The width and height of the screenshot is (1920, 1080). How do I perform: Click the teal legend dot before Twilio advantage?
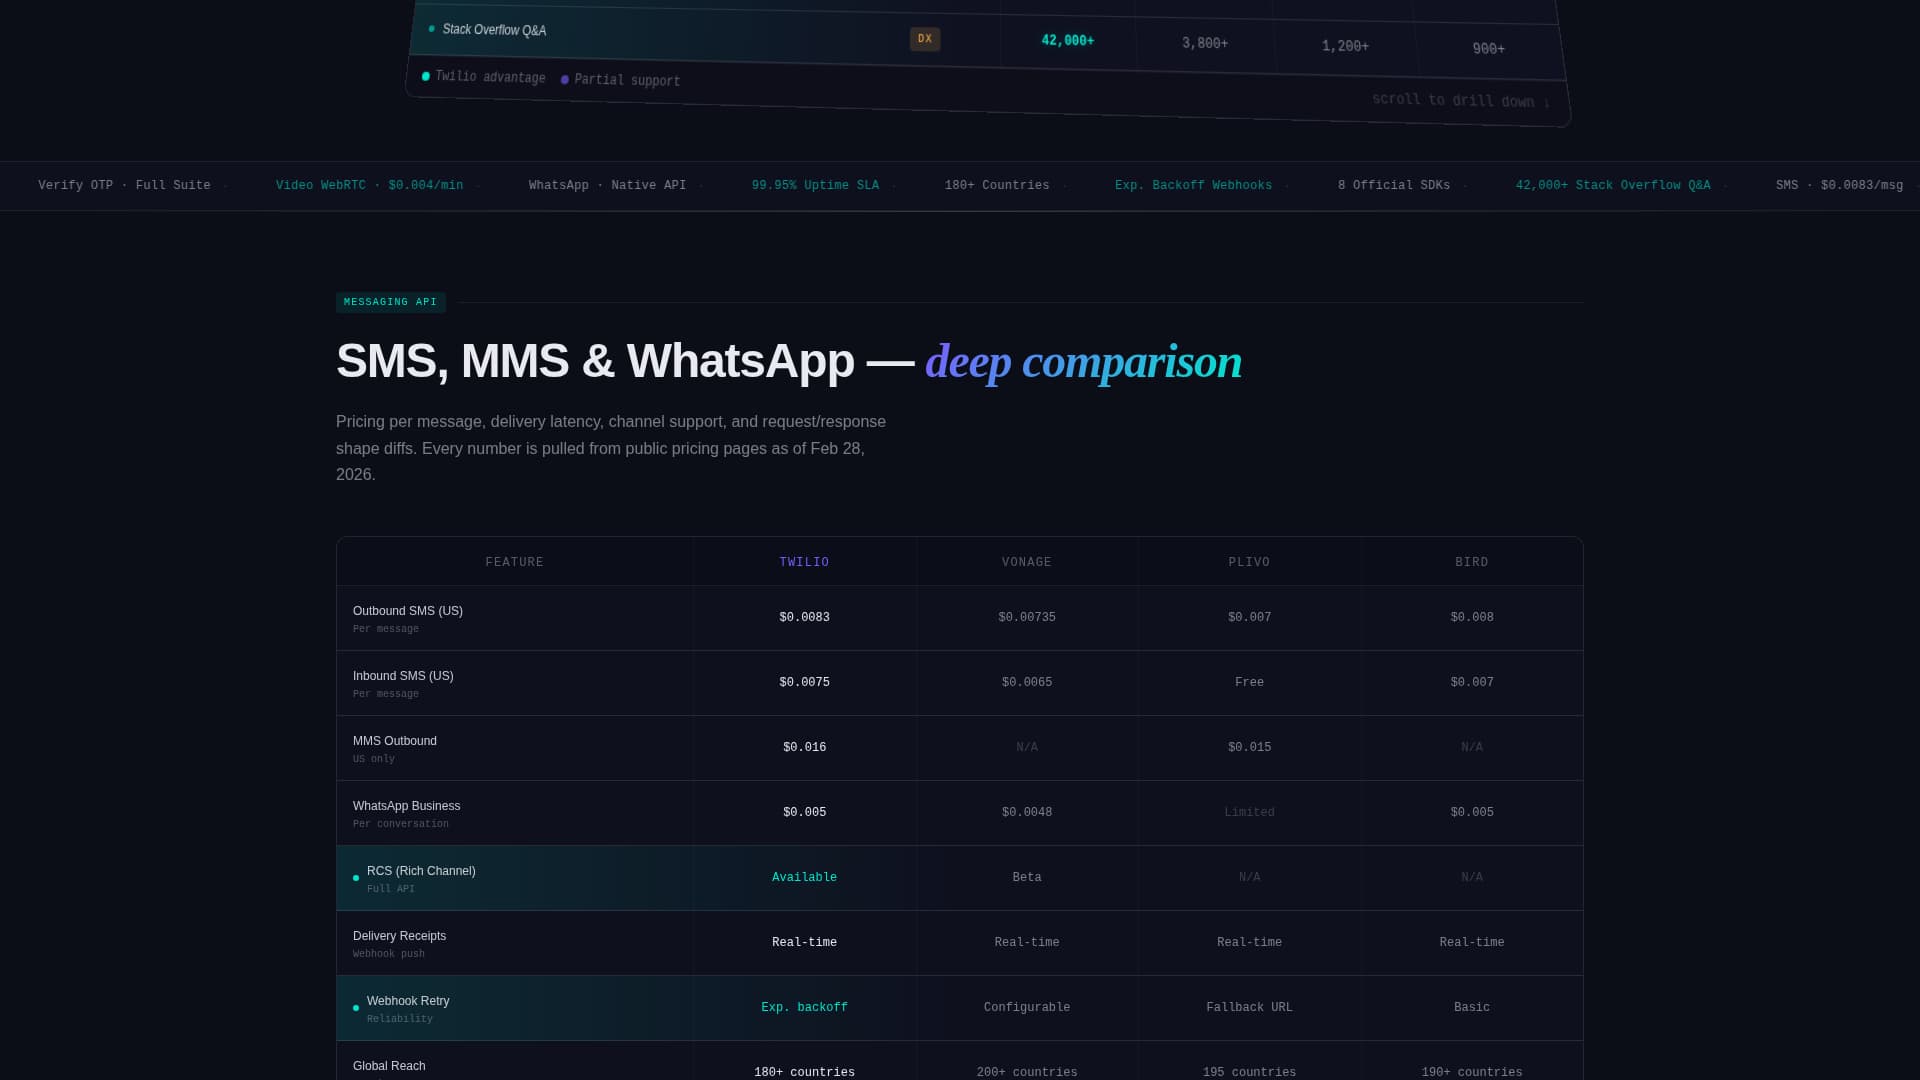[x=425, y=75]
